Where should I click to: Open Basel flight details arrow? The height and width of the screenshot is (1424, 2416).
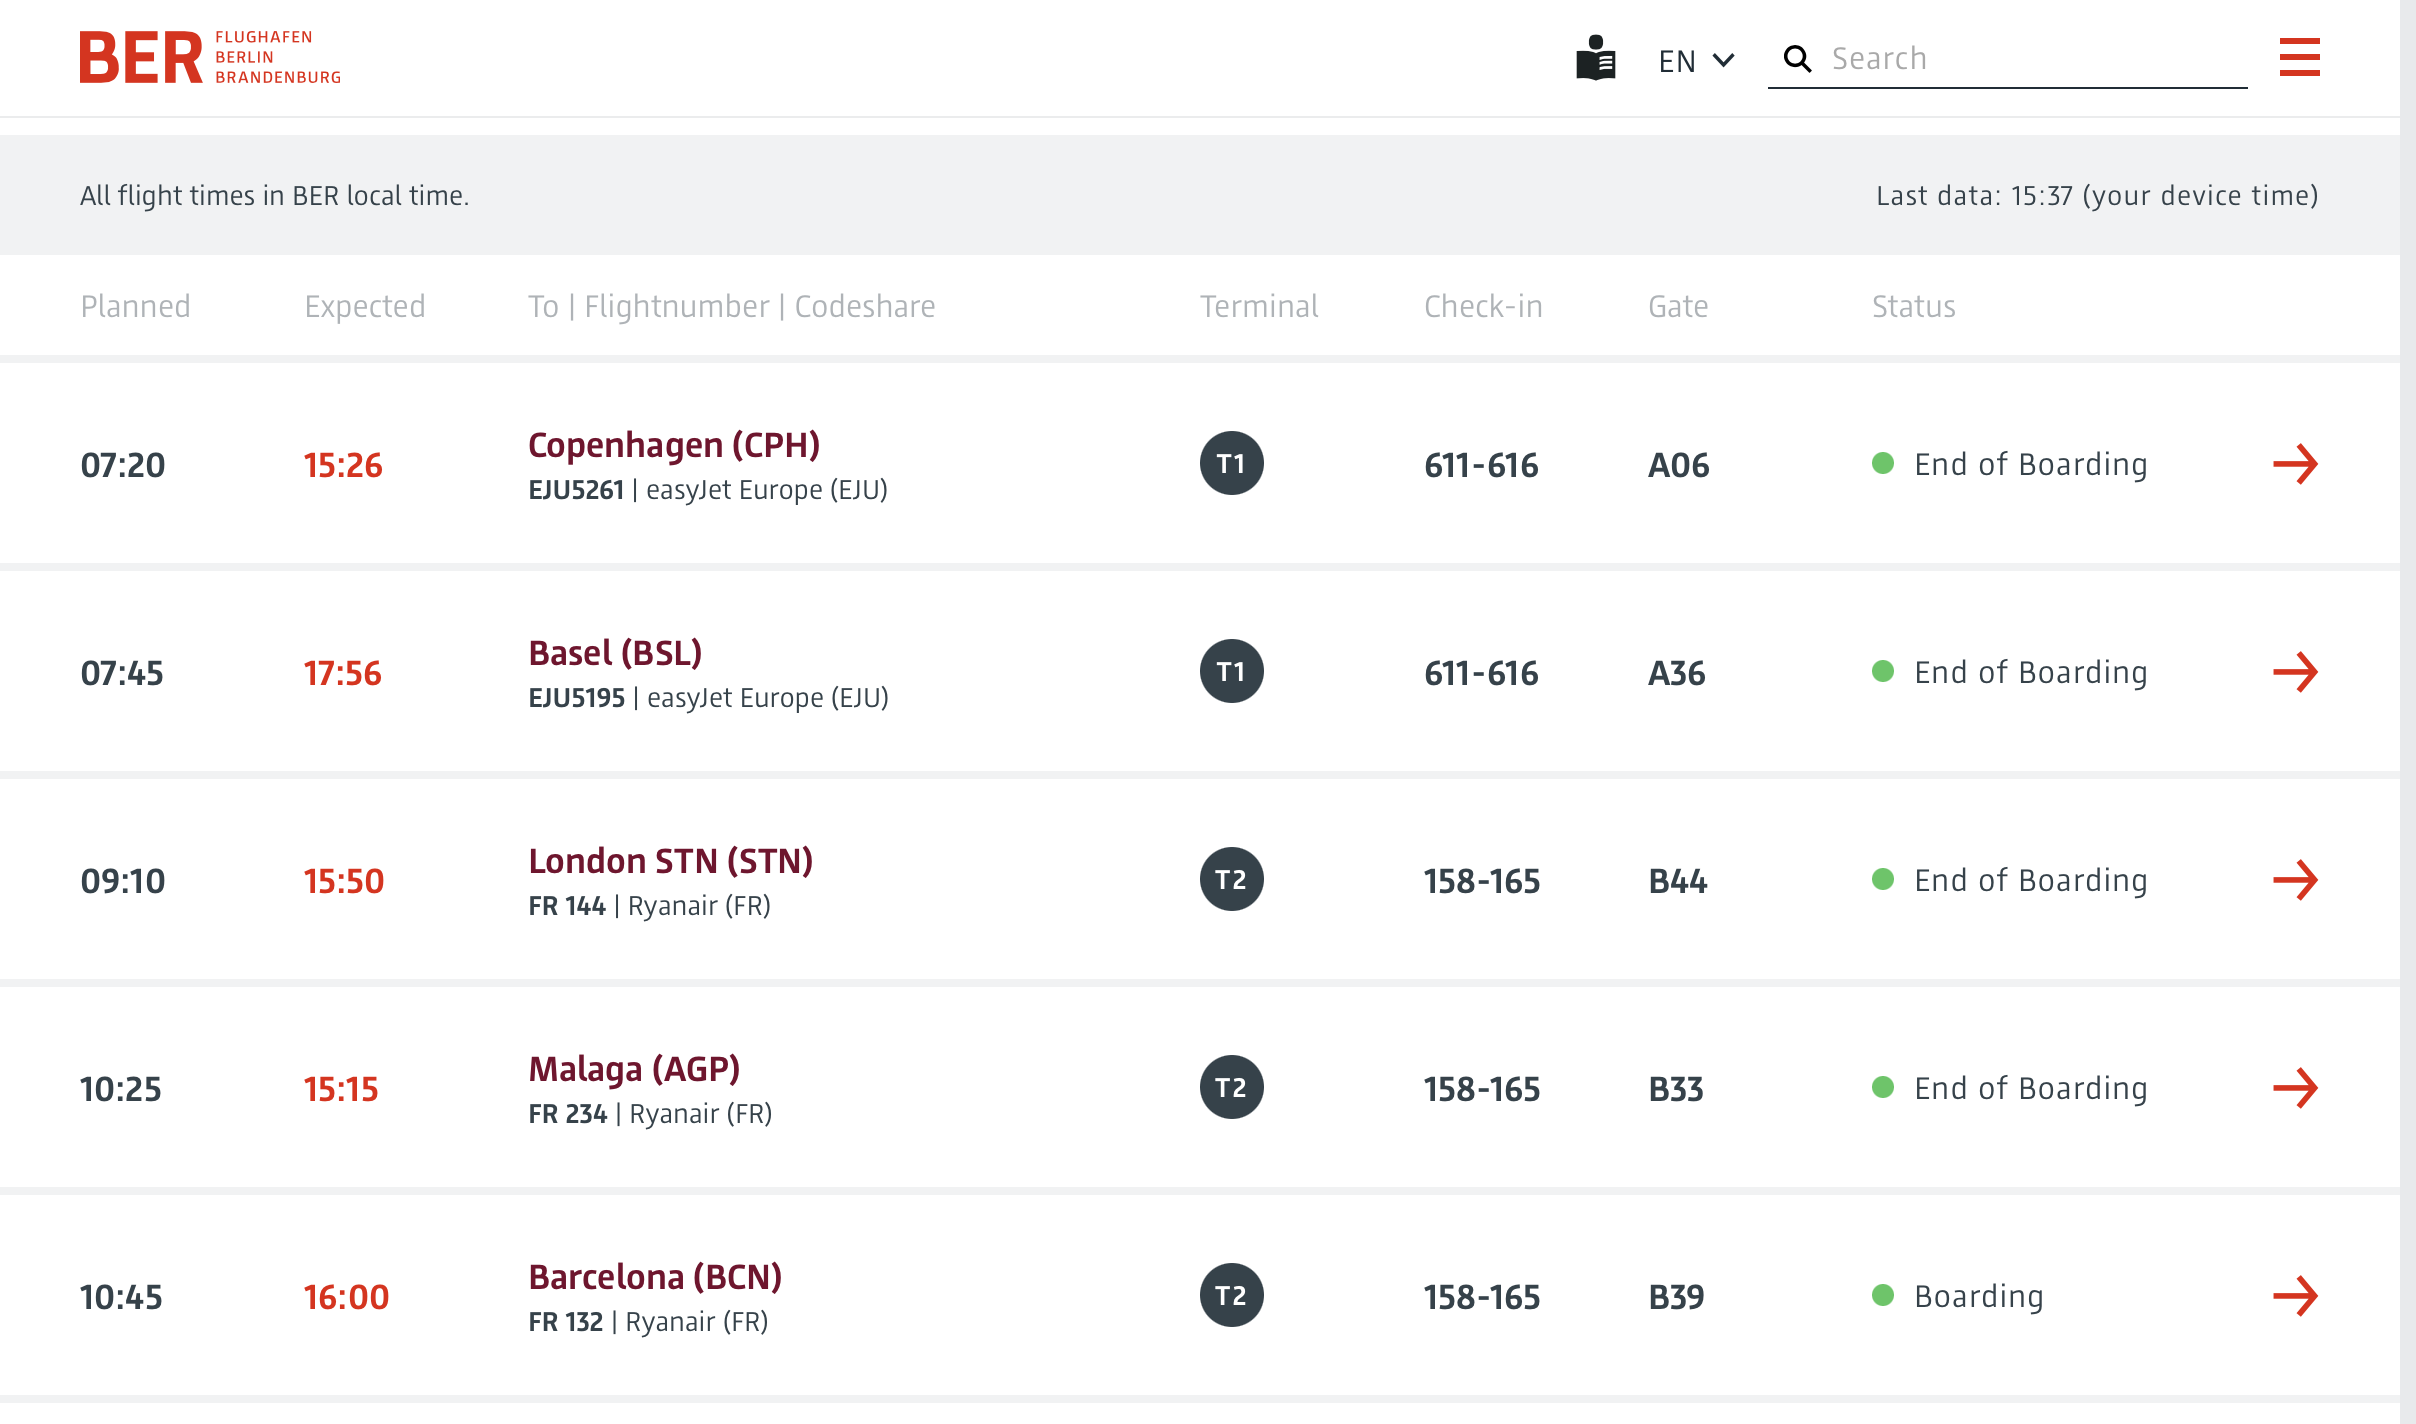tap(2295, 672)
